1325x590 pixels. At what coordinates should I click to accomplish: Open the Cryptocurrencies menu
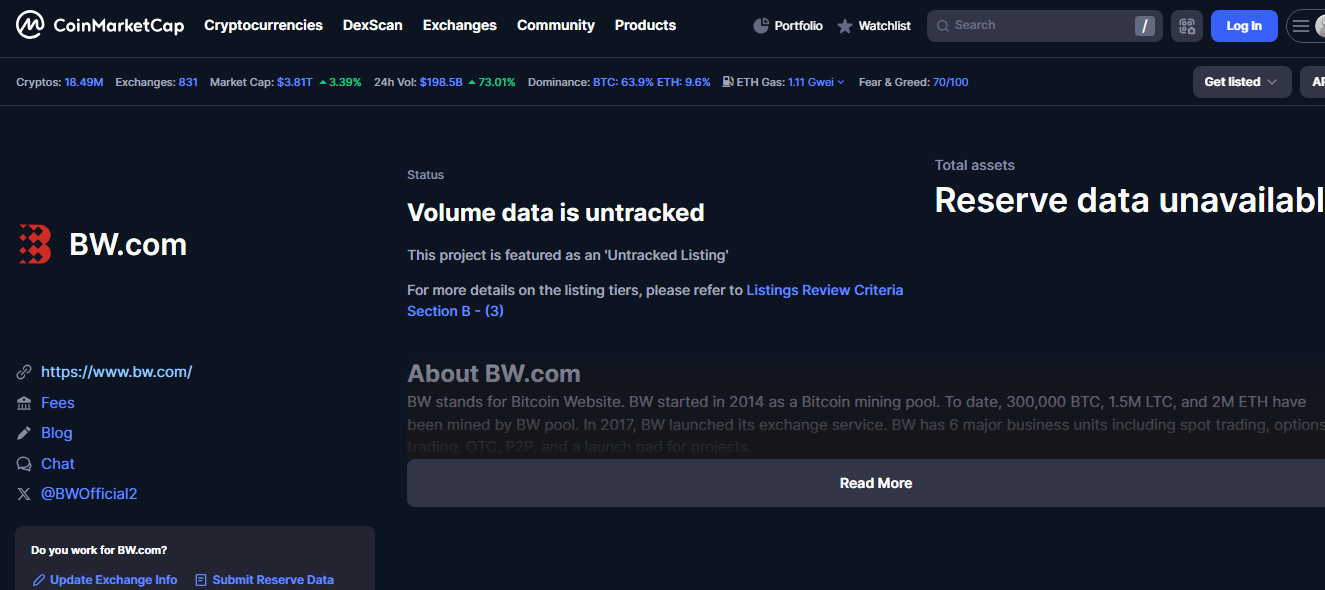click(263, 25)
